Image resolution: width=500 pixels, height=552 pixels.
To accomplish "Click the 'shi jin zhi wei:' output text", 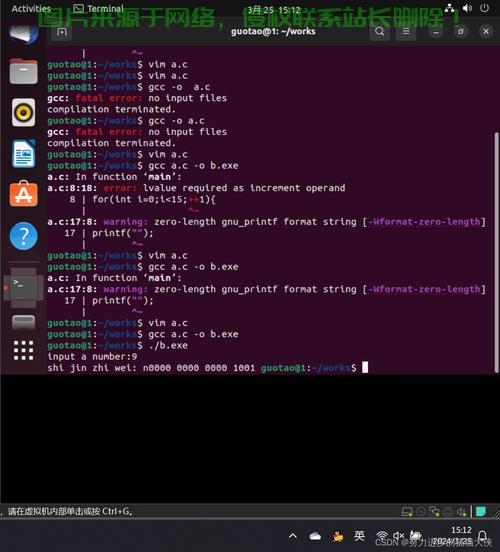I will 92,368.
